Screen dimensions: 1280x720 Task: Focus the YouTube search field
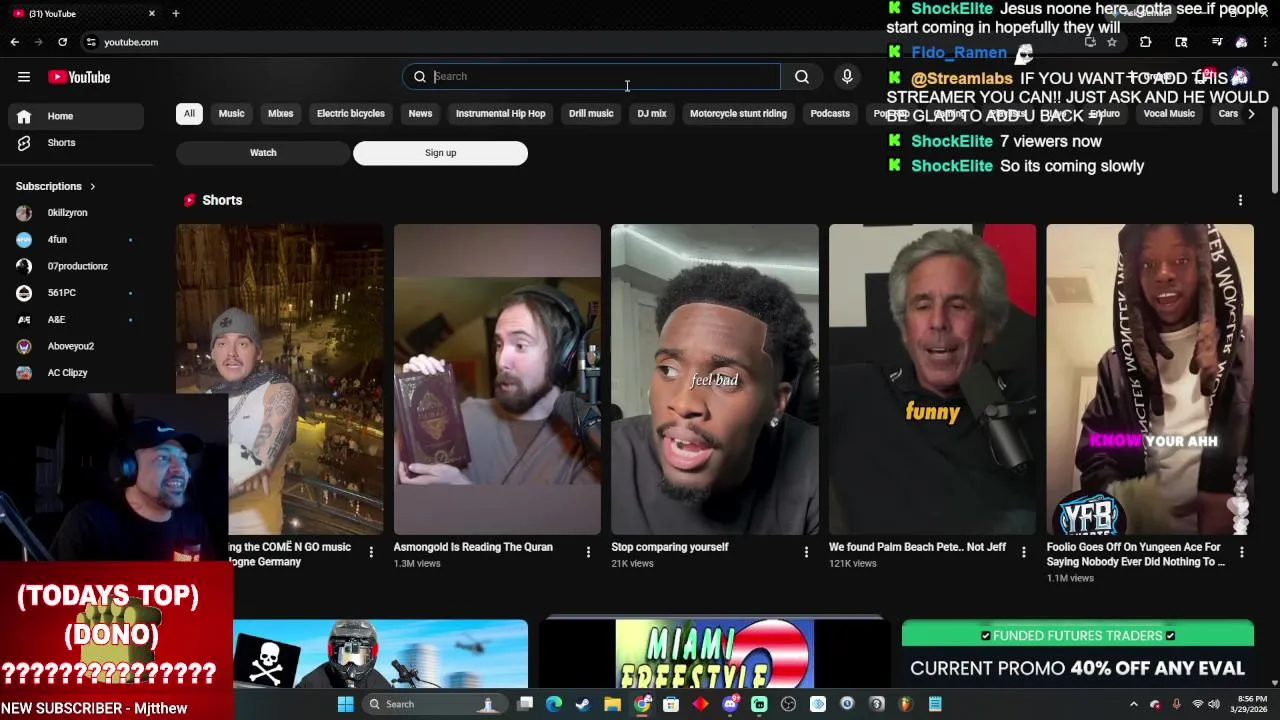(x=591, y=77)
